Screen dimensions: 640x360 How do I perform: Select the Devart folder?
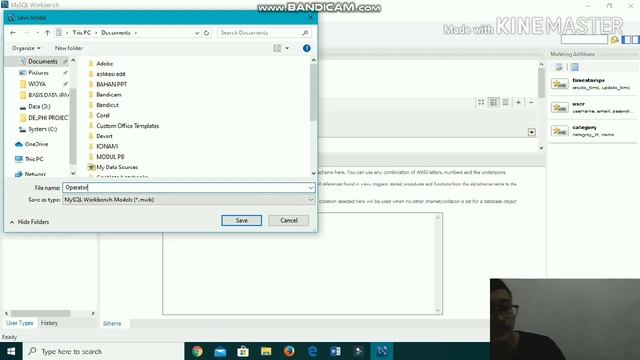pyautogui.click(x=104, y=136)
